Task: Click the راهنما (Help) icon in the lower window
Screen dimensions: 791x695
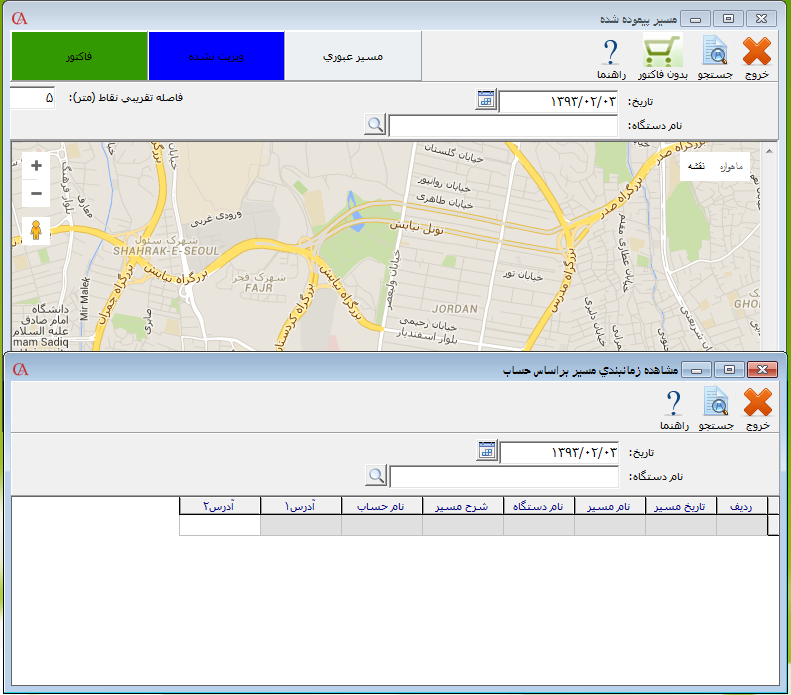Action: (x=673, y=402)
